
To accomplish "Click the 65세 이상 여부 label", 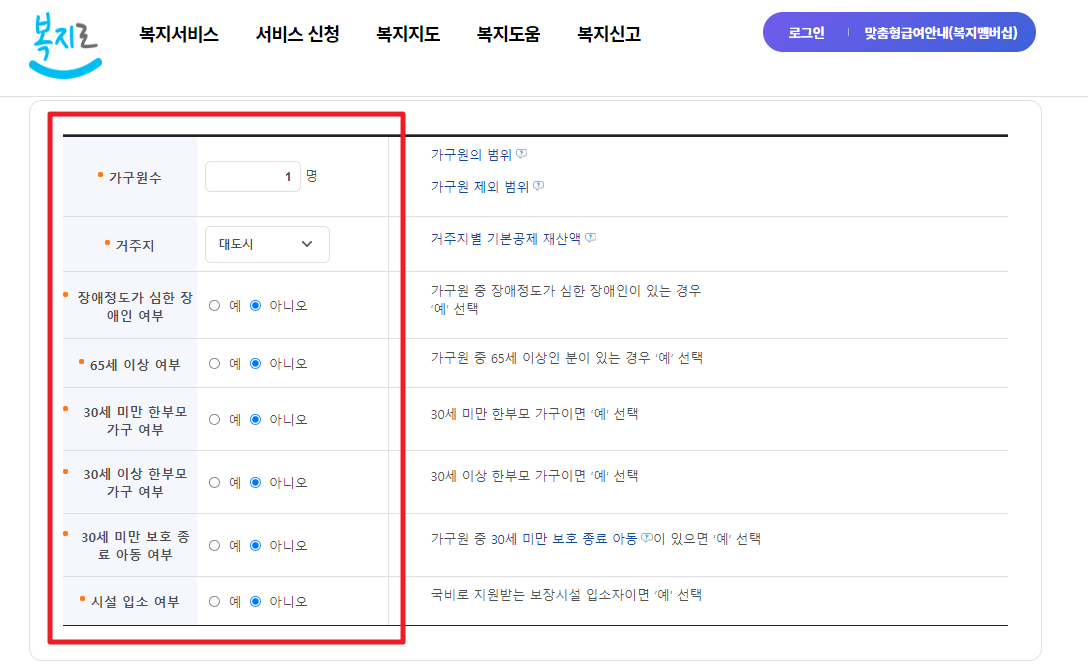I will pos(135,364).
